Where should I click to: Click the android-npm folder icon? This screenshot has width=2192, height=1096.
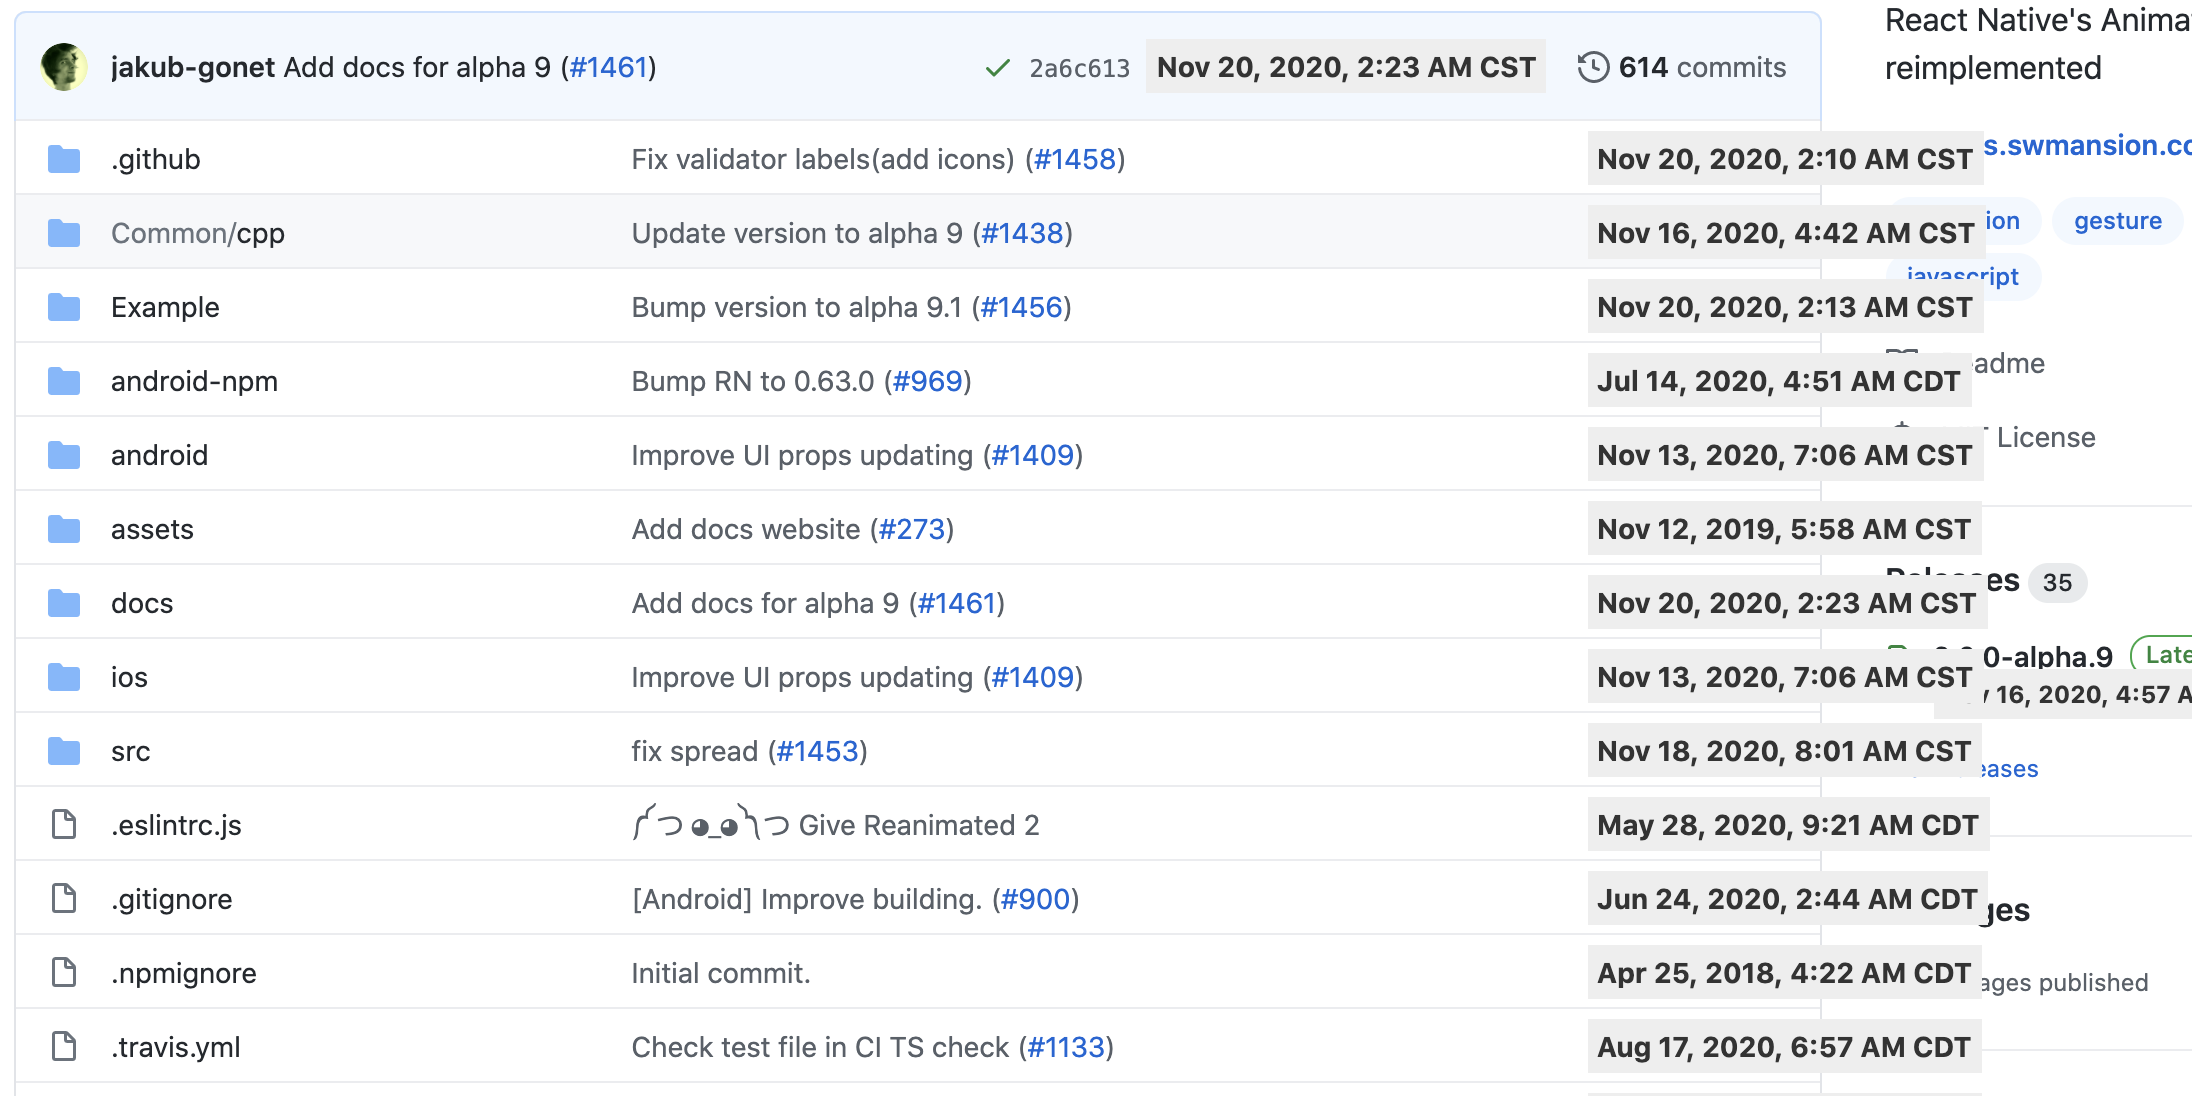[x=64, y=381]
